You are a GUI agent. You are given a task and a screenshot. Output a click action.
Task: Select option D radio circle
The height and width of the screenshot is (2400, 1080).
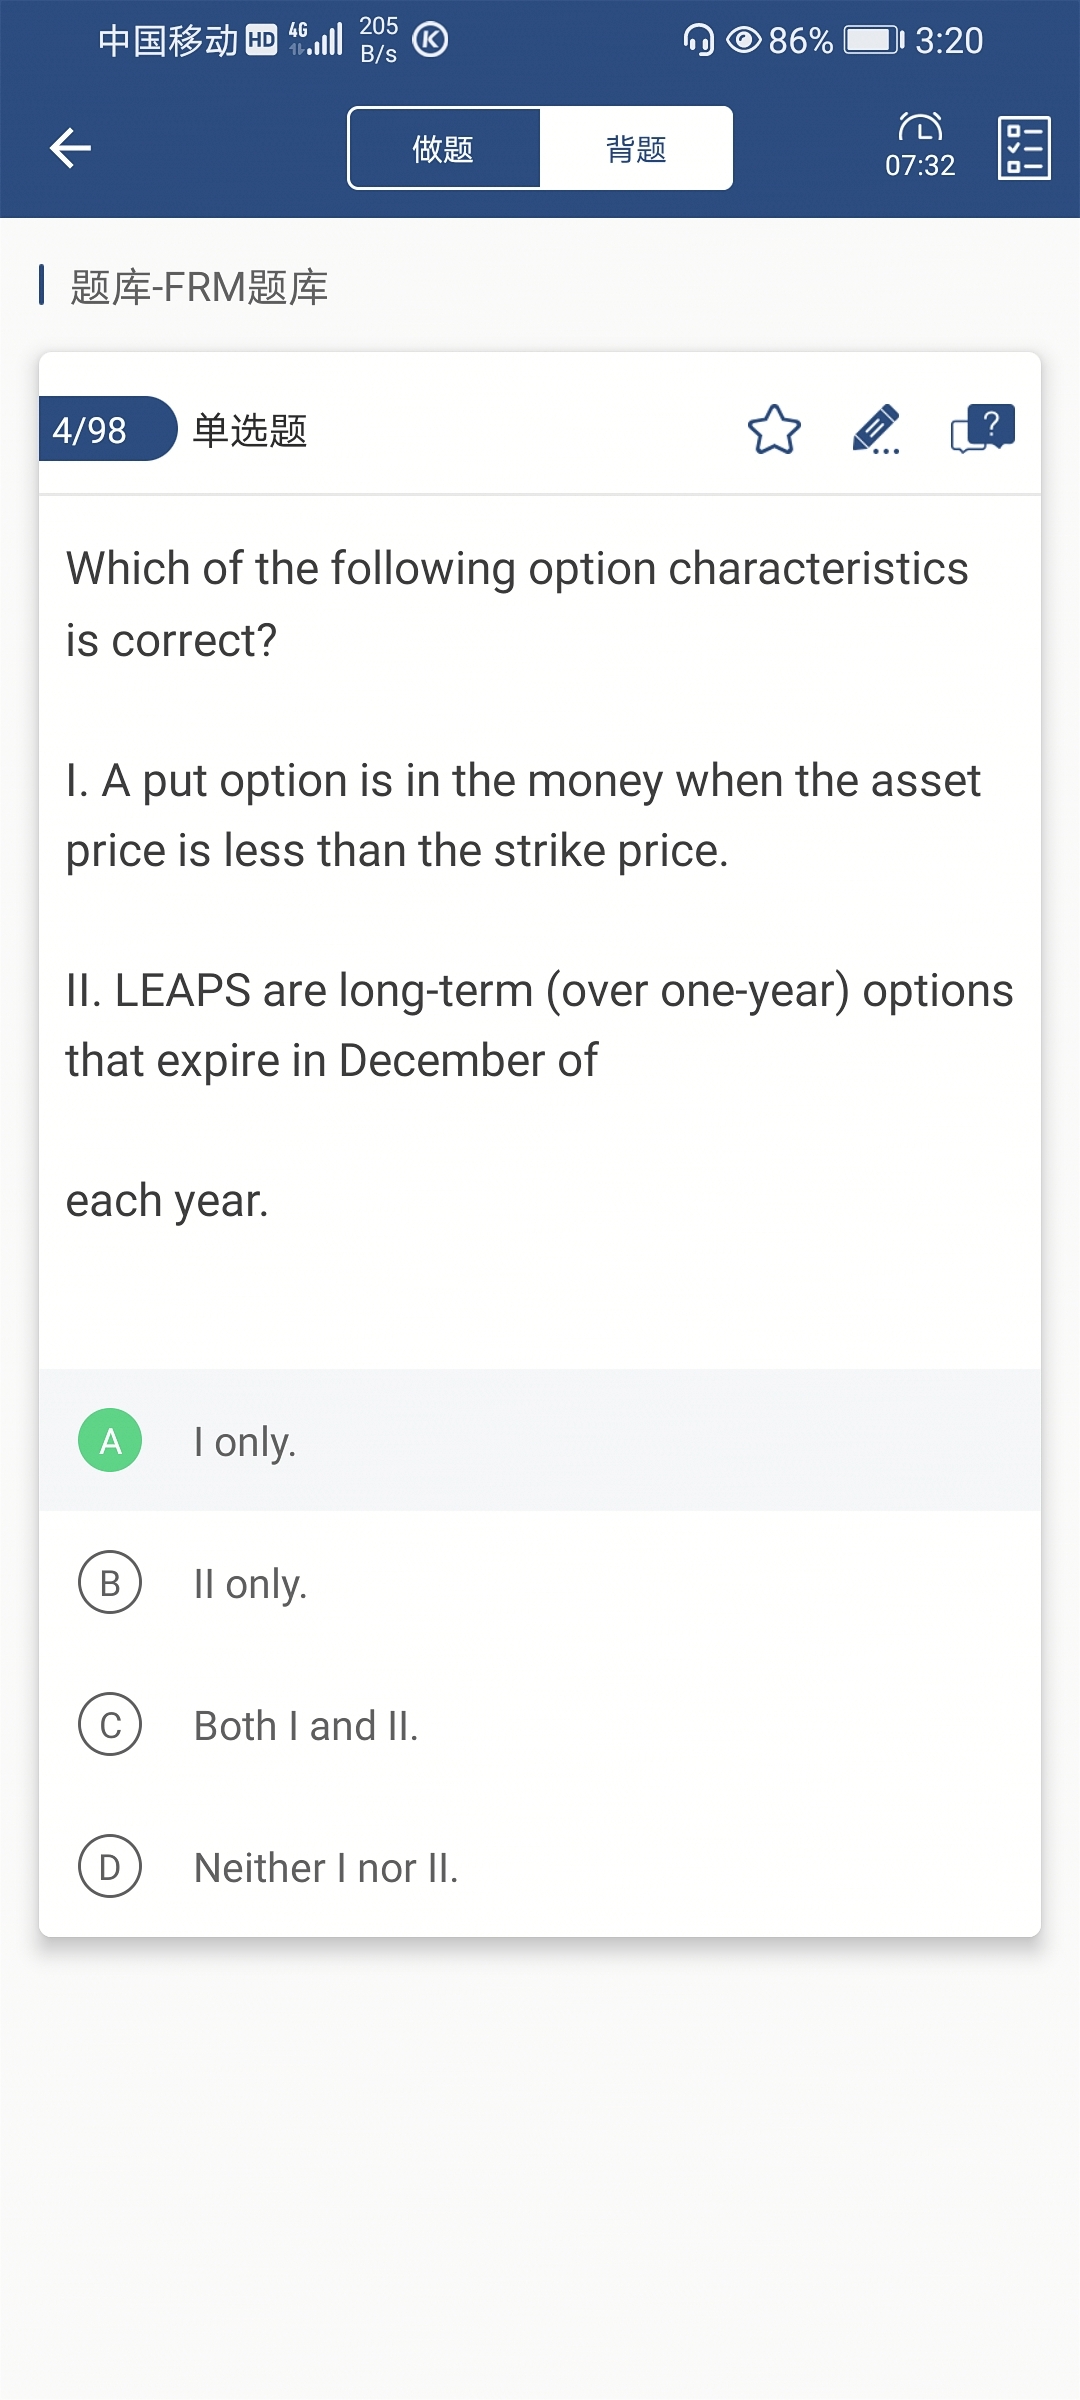tap(110, 1866)
